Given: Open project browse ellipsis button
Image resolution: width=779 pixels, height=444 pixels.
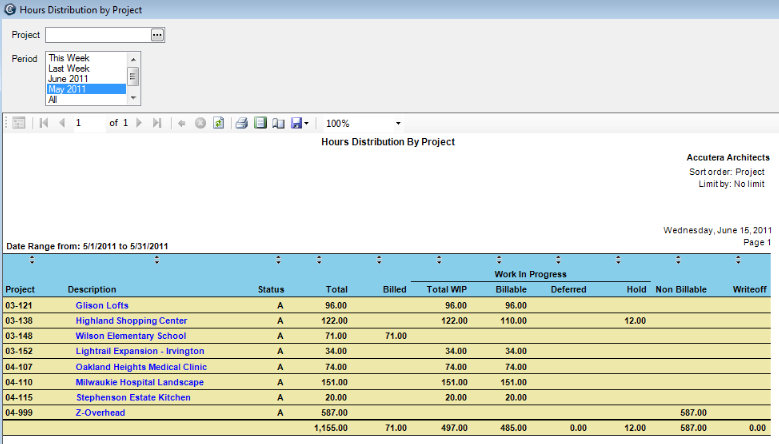Looking at the screenshot, I should tap(157, 35).
